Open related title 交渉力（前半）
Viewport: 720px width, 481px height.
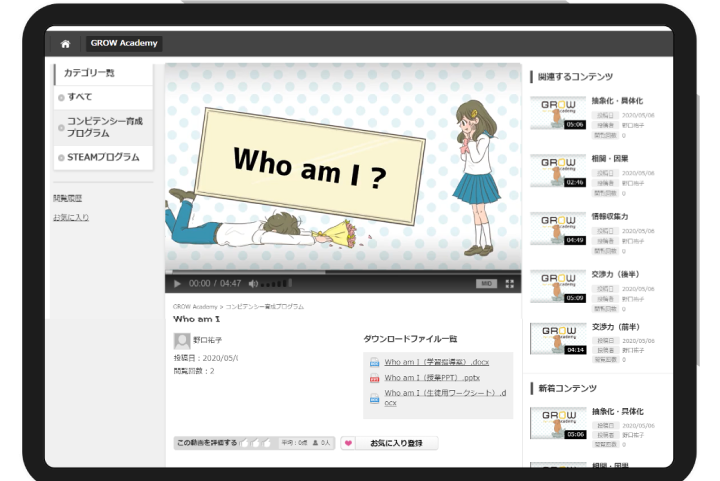pyautogui.click(x=616, y=327)
